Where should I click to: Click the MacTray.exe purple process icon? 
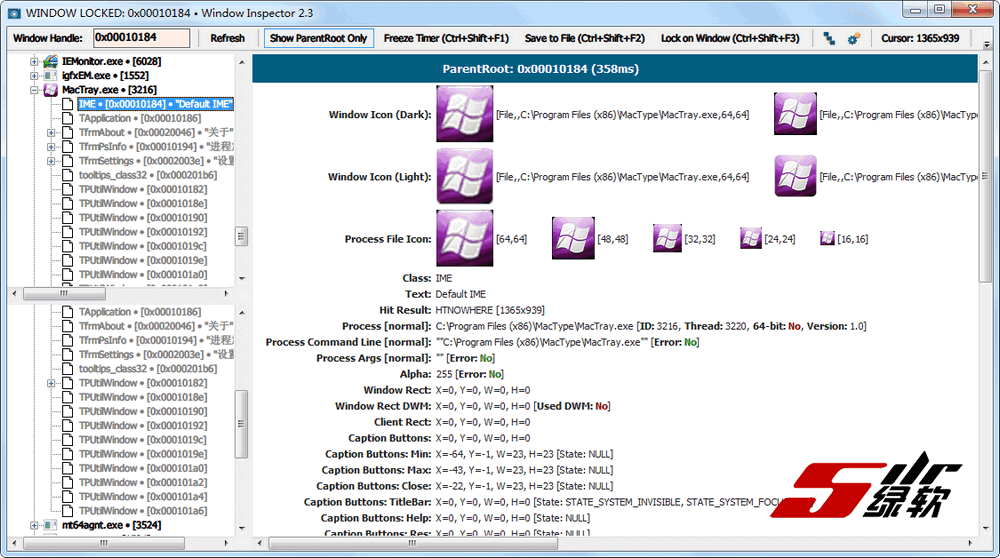[50, 90]
